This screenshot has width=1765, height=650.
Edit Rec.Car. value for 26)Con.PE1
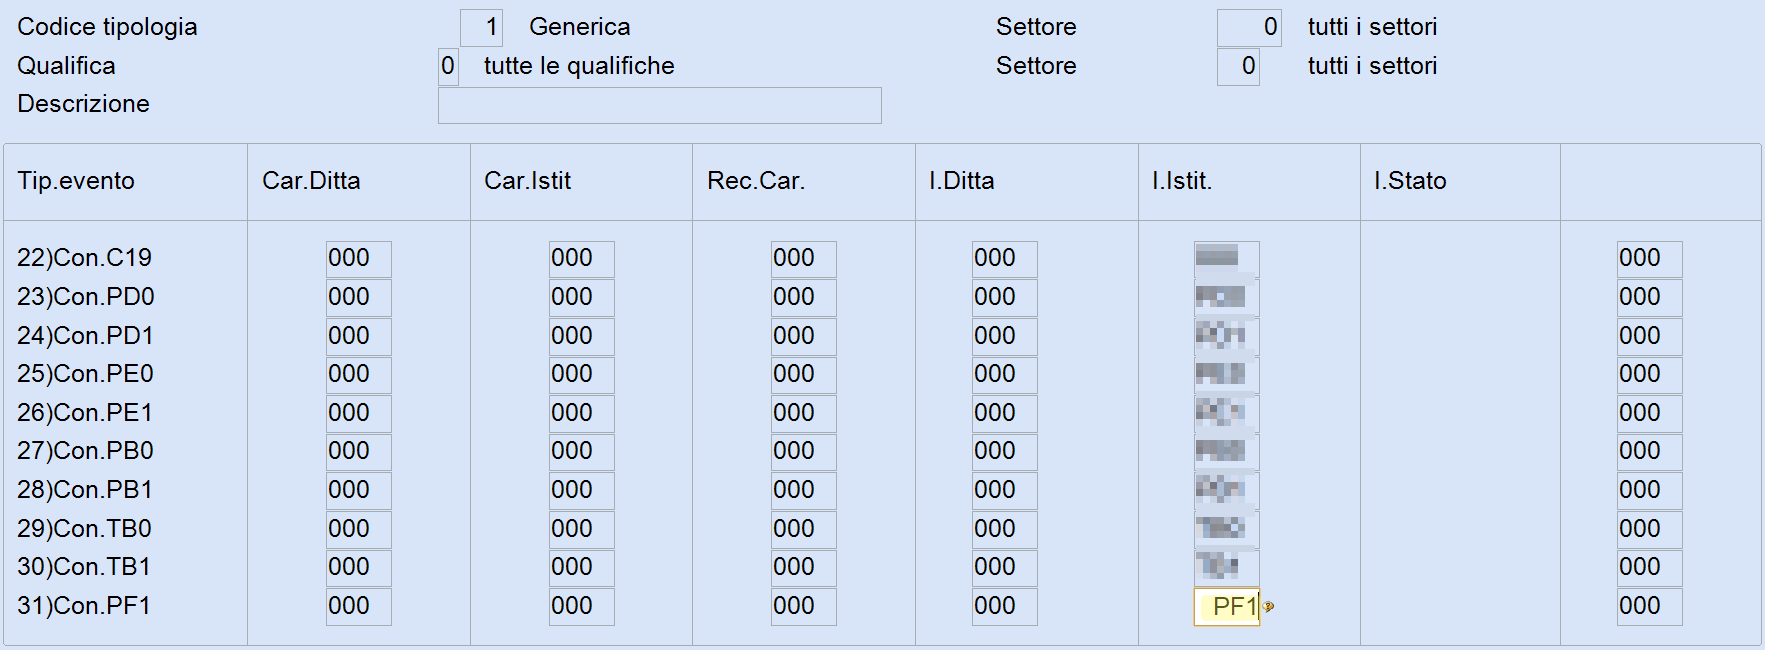(804, 413)
